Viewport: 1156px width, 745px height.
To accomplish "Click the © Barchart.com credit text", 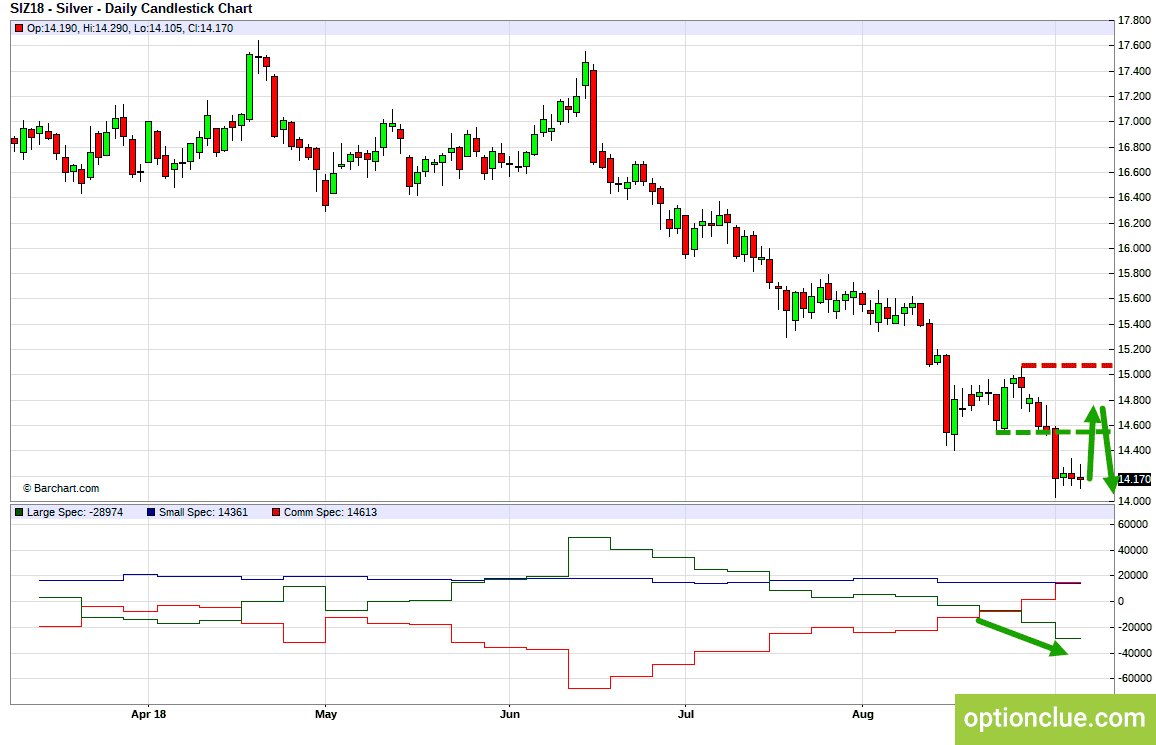I will [61, 489].
